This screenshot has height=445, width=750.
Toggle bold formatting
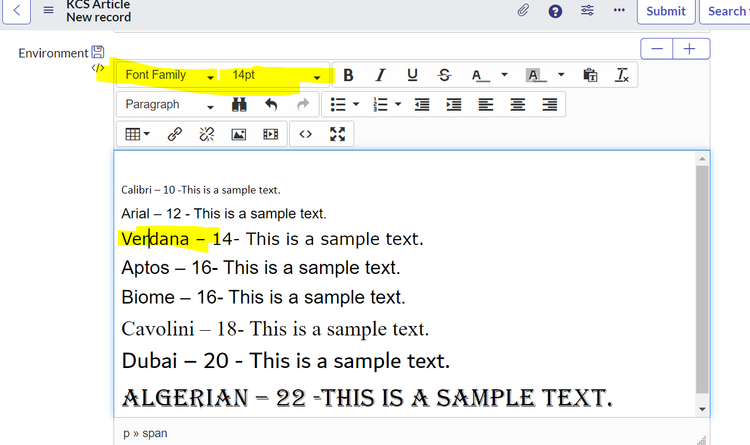(x=348, y=75)
